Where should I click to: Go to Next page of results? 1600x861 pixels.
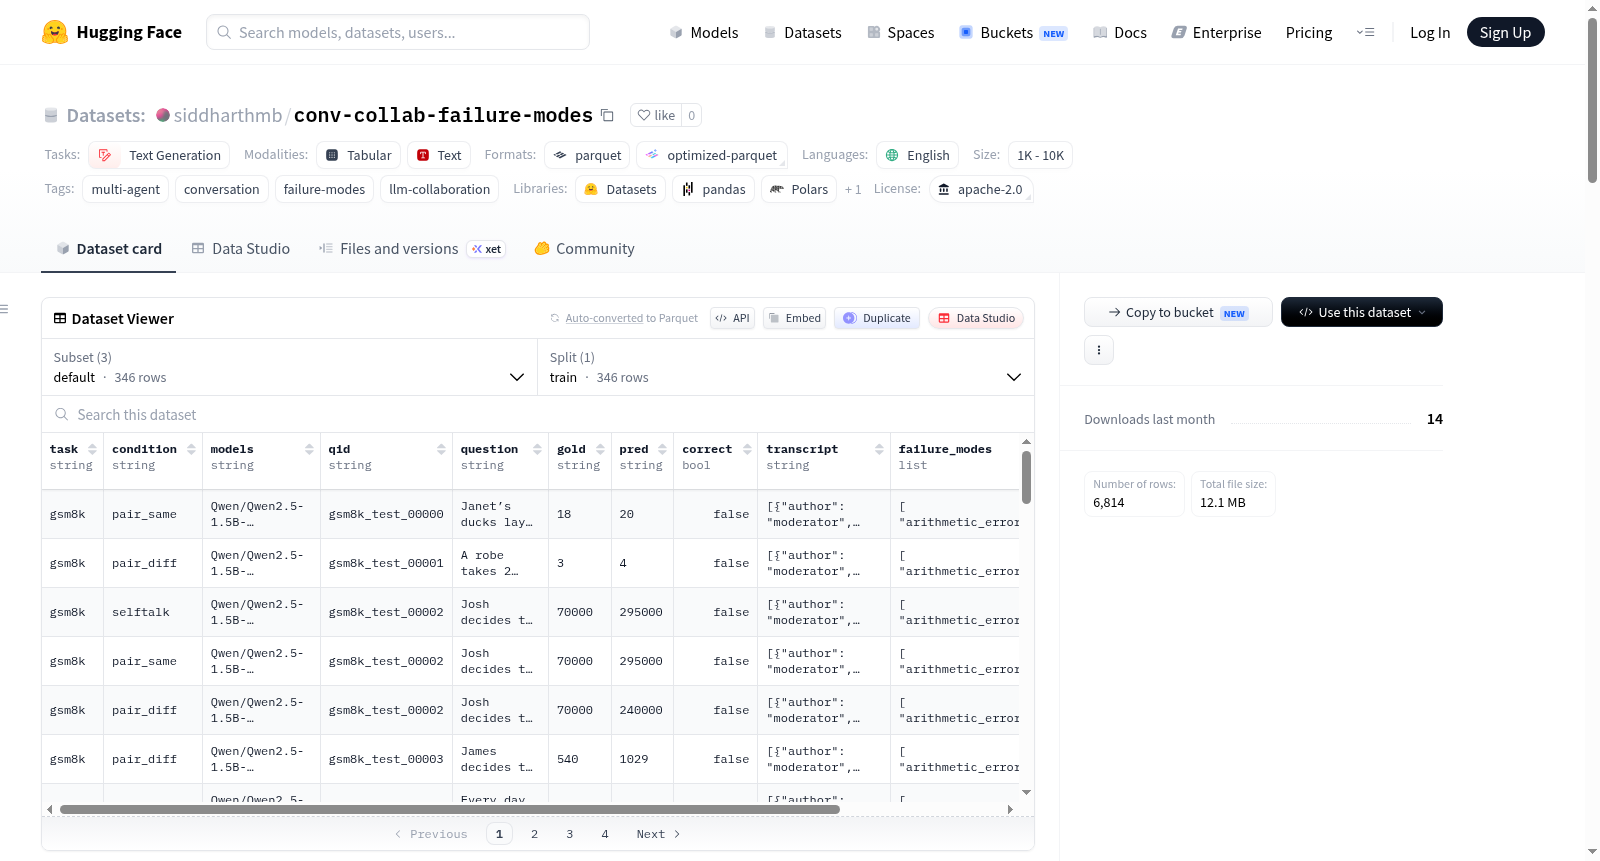pyautogui.click(x=658, y=834)
